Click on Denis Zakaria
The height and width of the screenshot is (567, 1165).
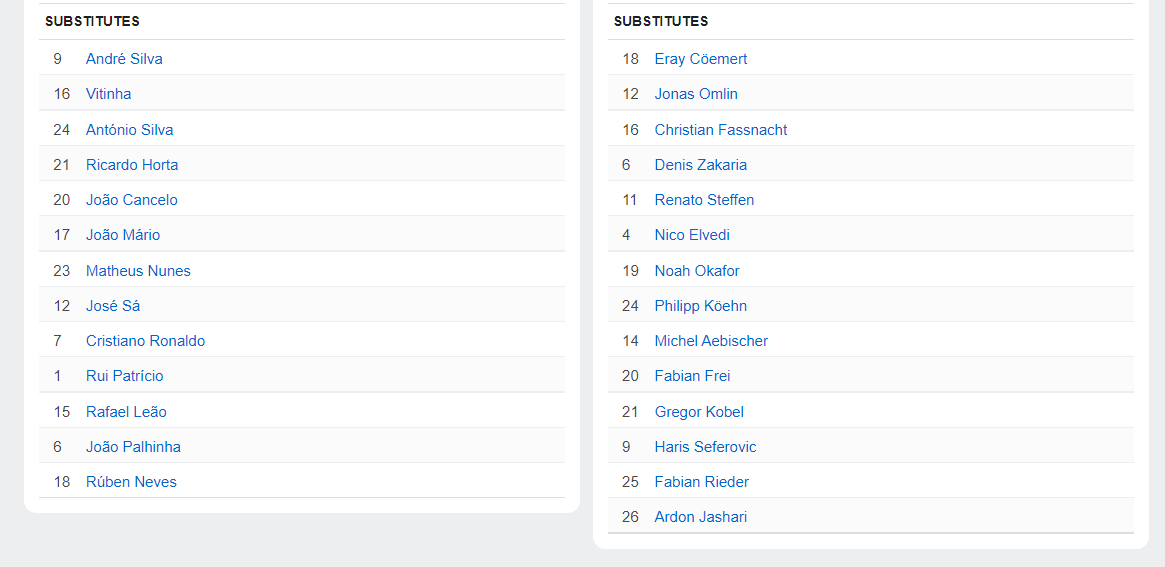point(700,165)
